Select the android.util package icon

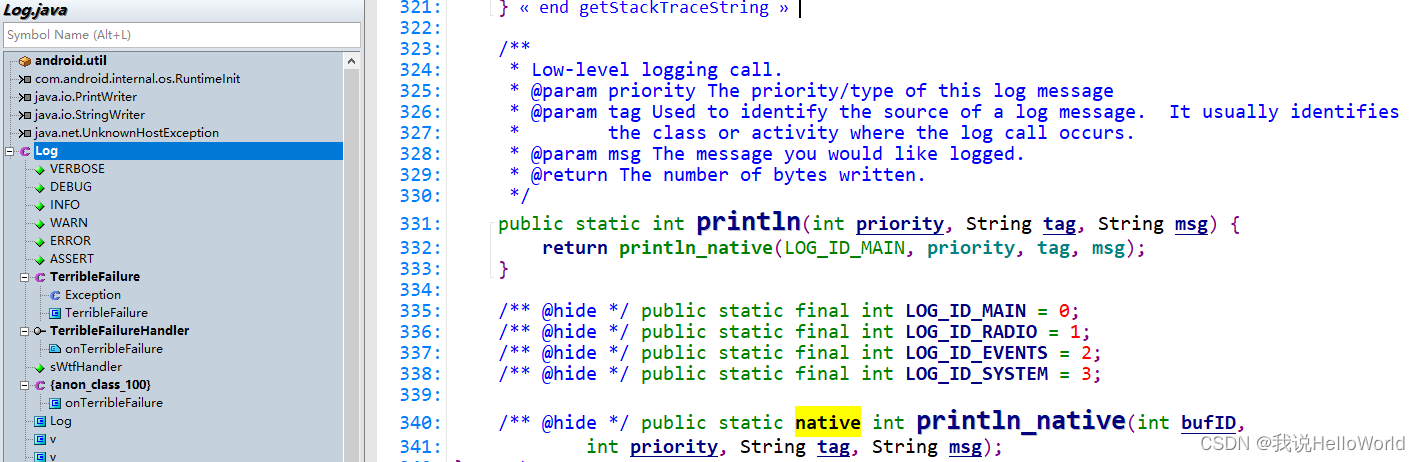click(25, 61)
